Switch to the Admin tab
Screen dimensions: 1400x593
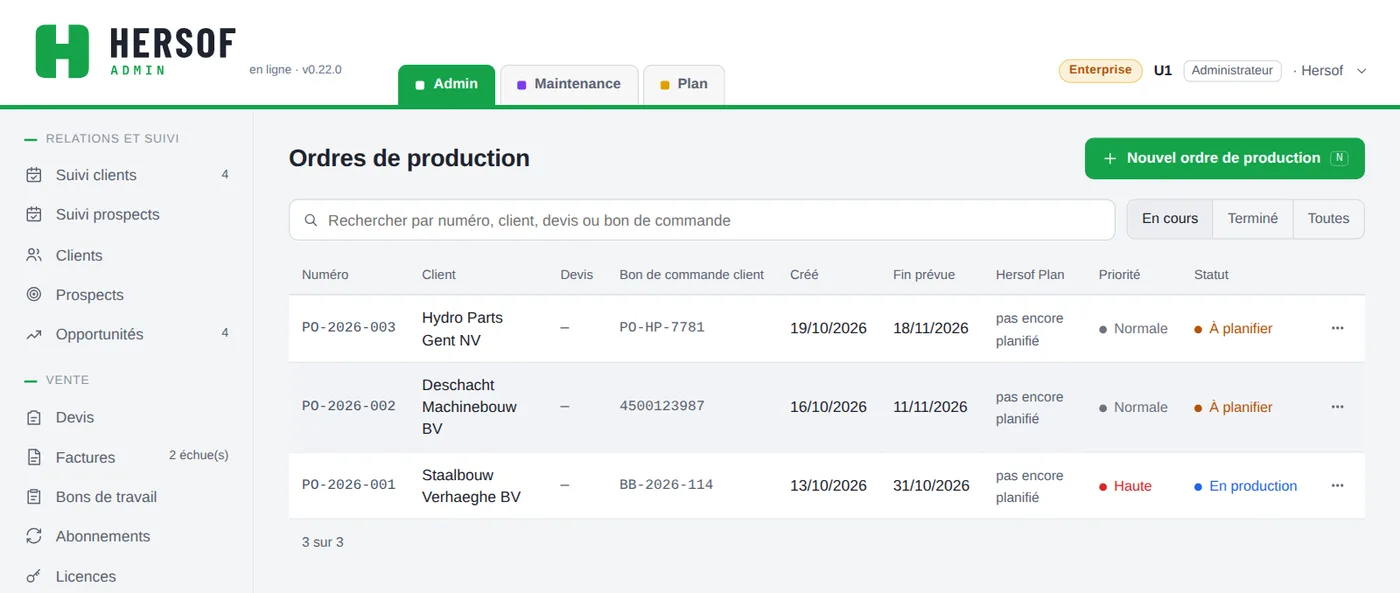coord(446,84)
